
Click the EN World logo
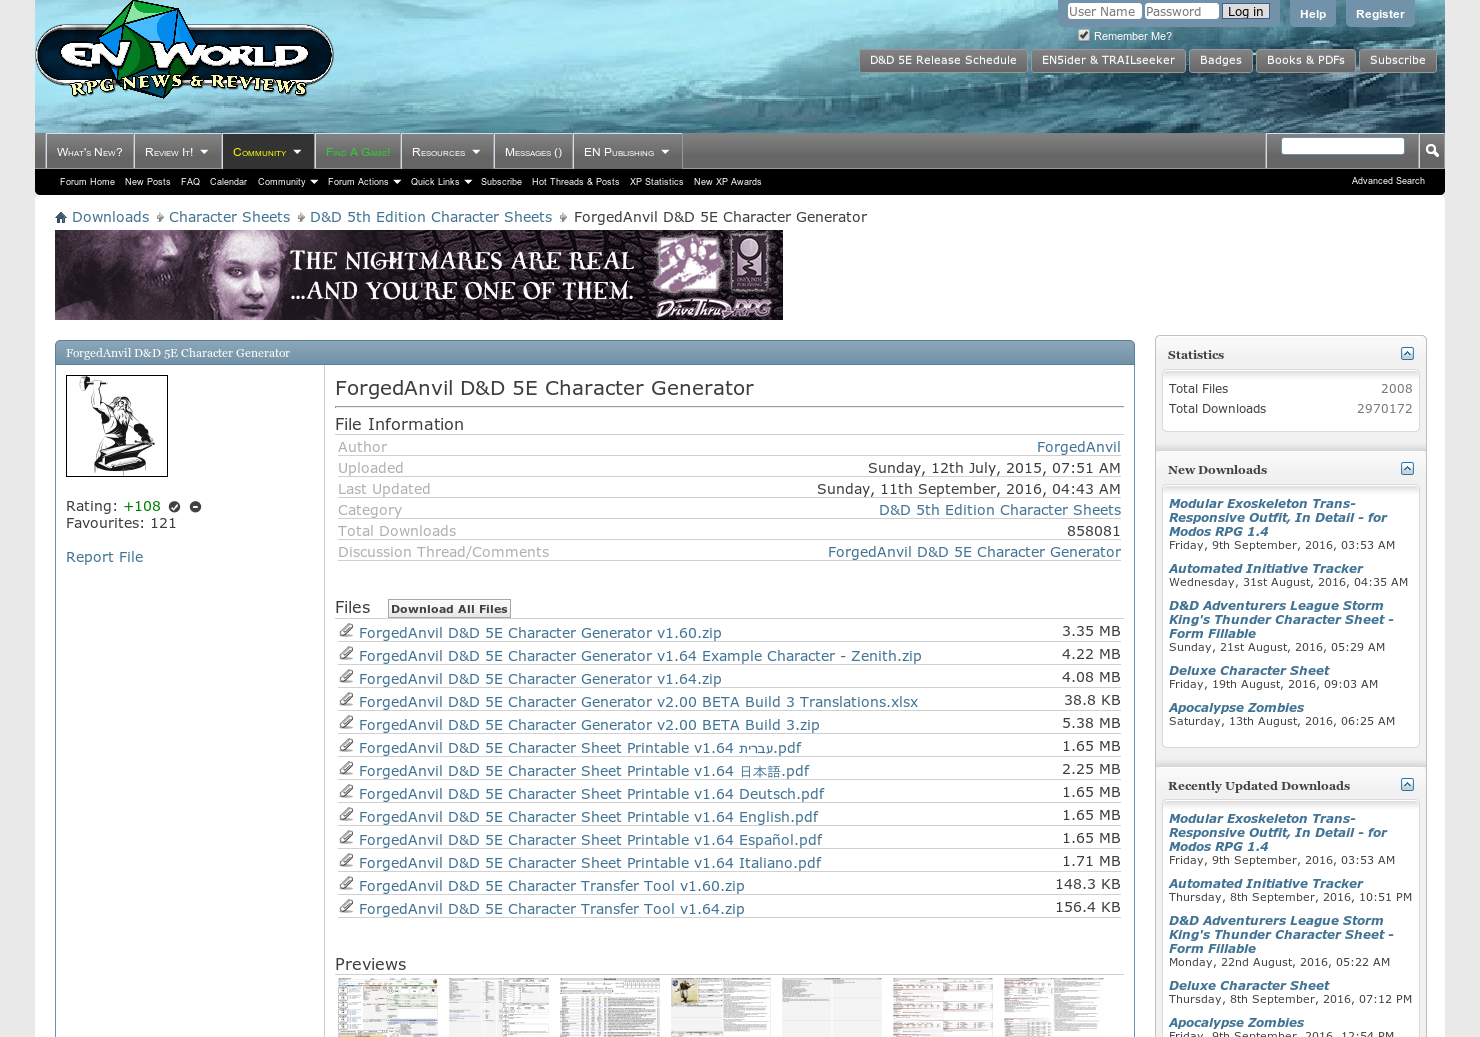[185, 52]
